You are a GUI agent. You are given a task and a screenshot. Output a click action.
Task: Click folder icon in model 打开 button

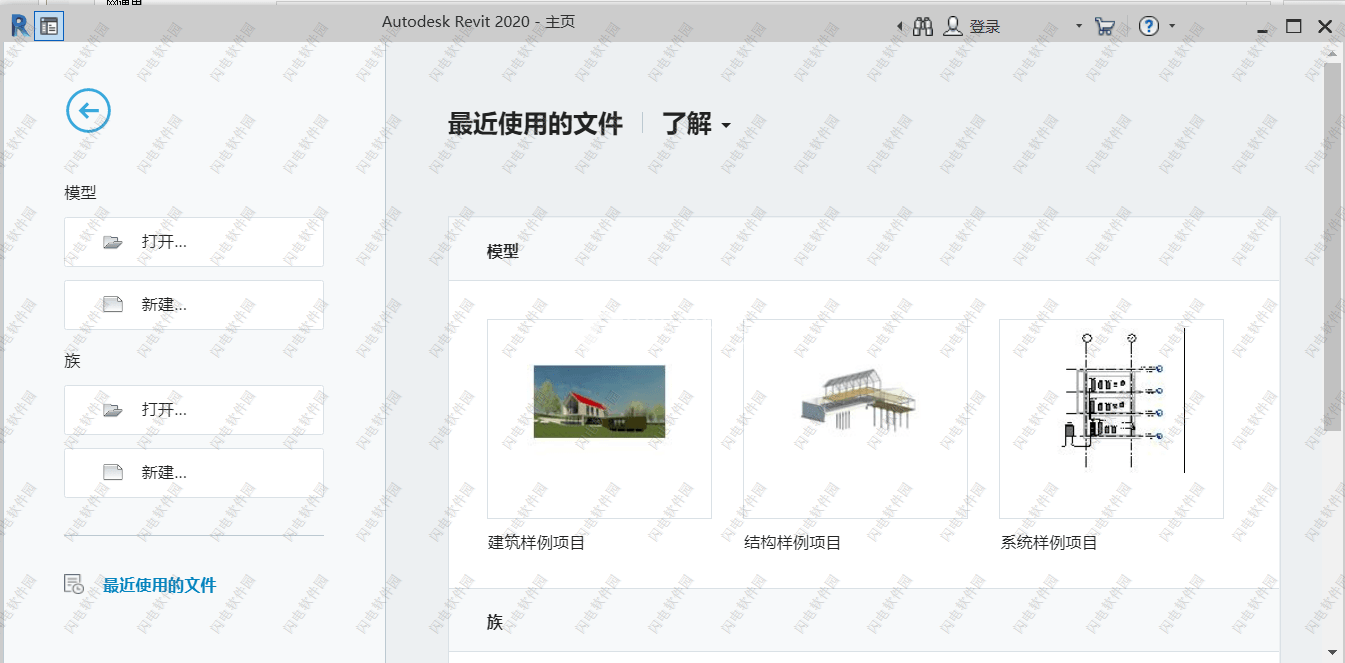click(112, 242)
